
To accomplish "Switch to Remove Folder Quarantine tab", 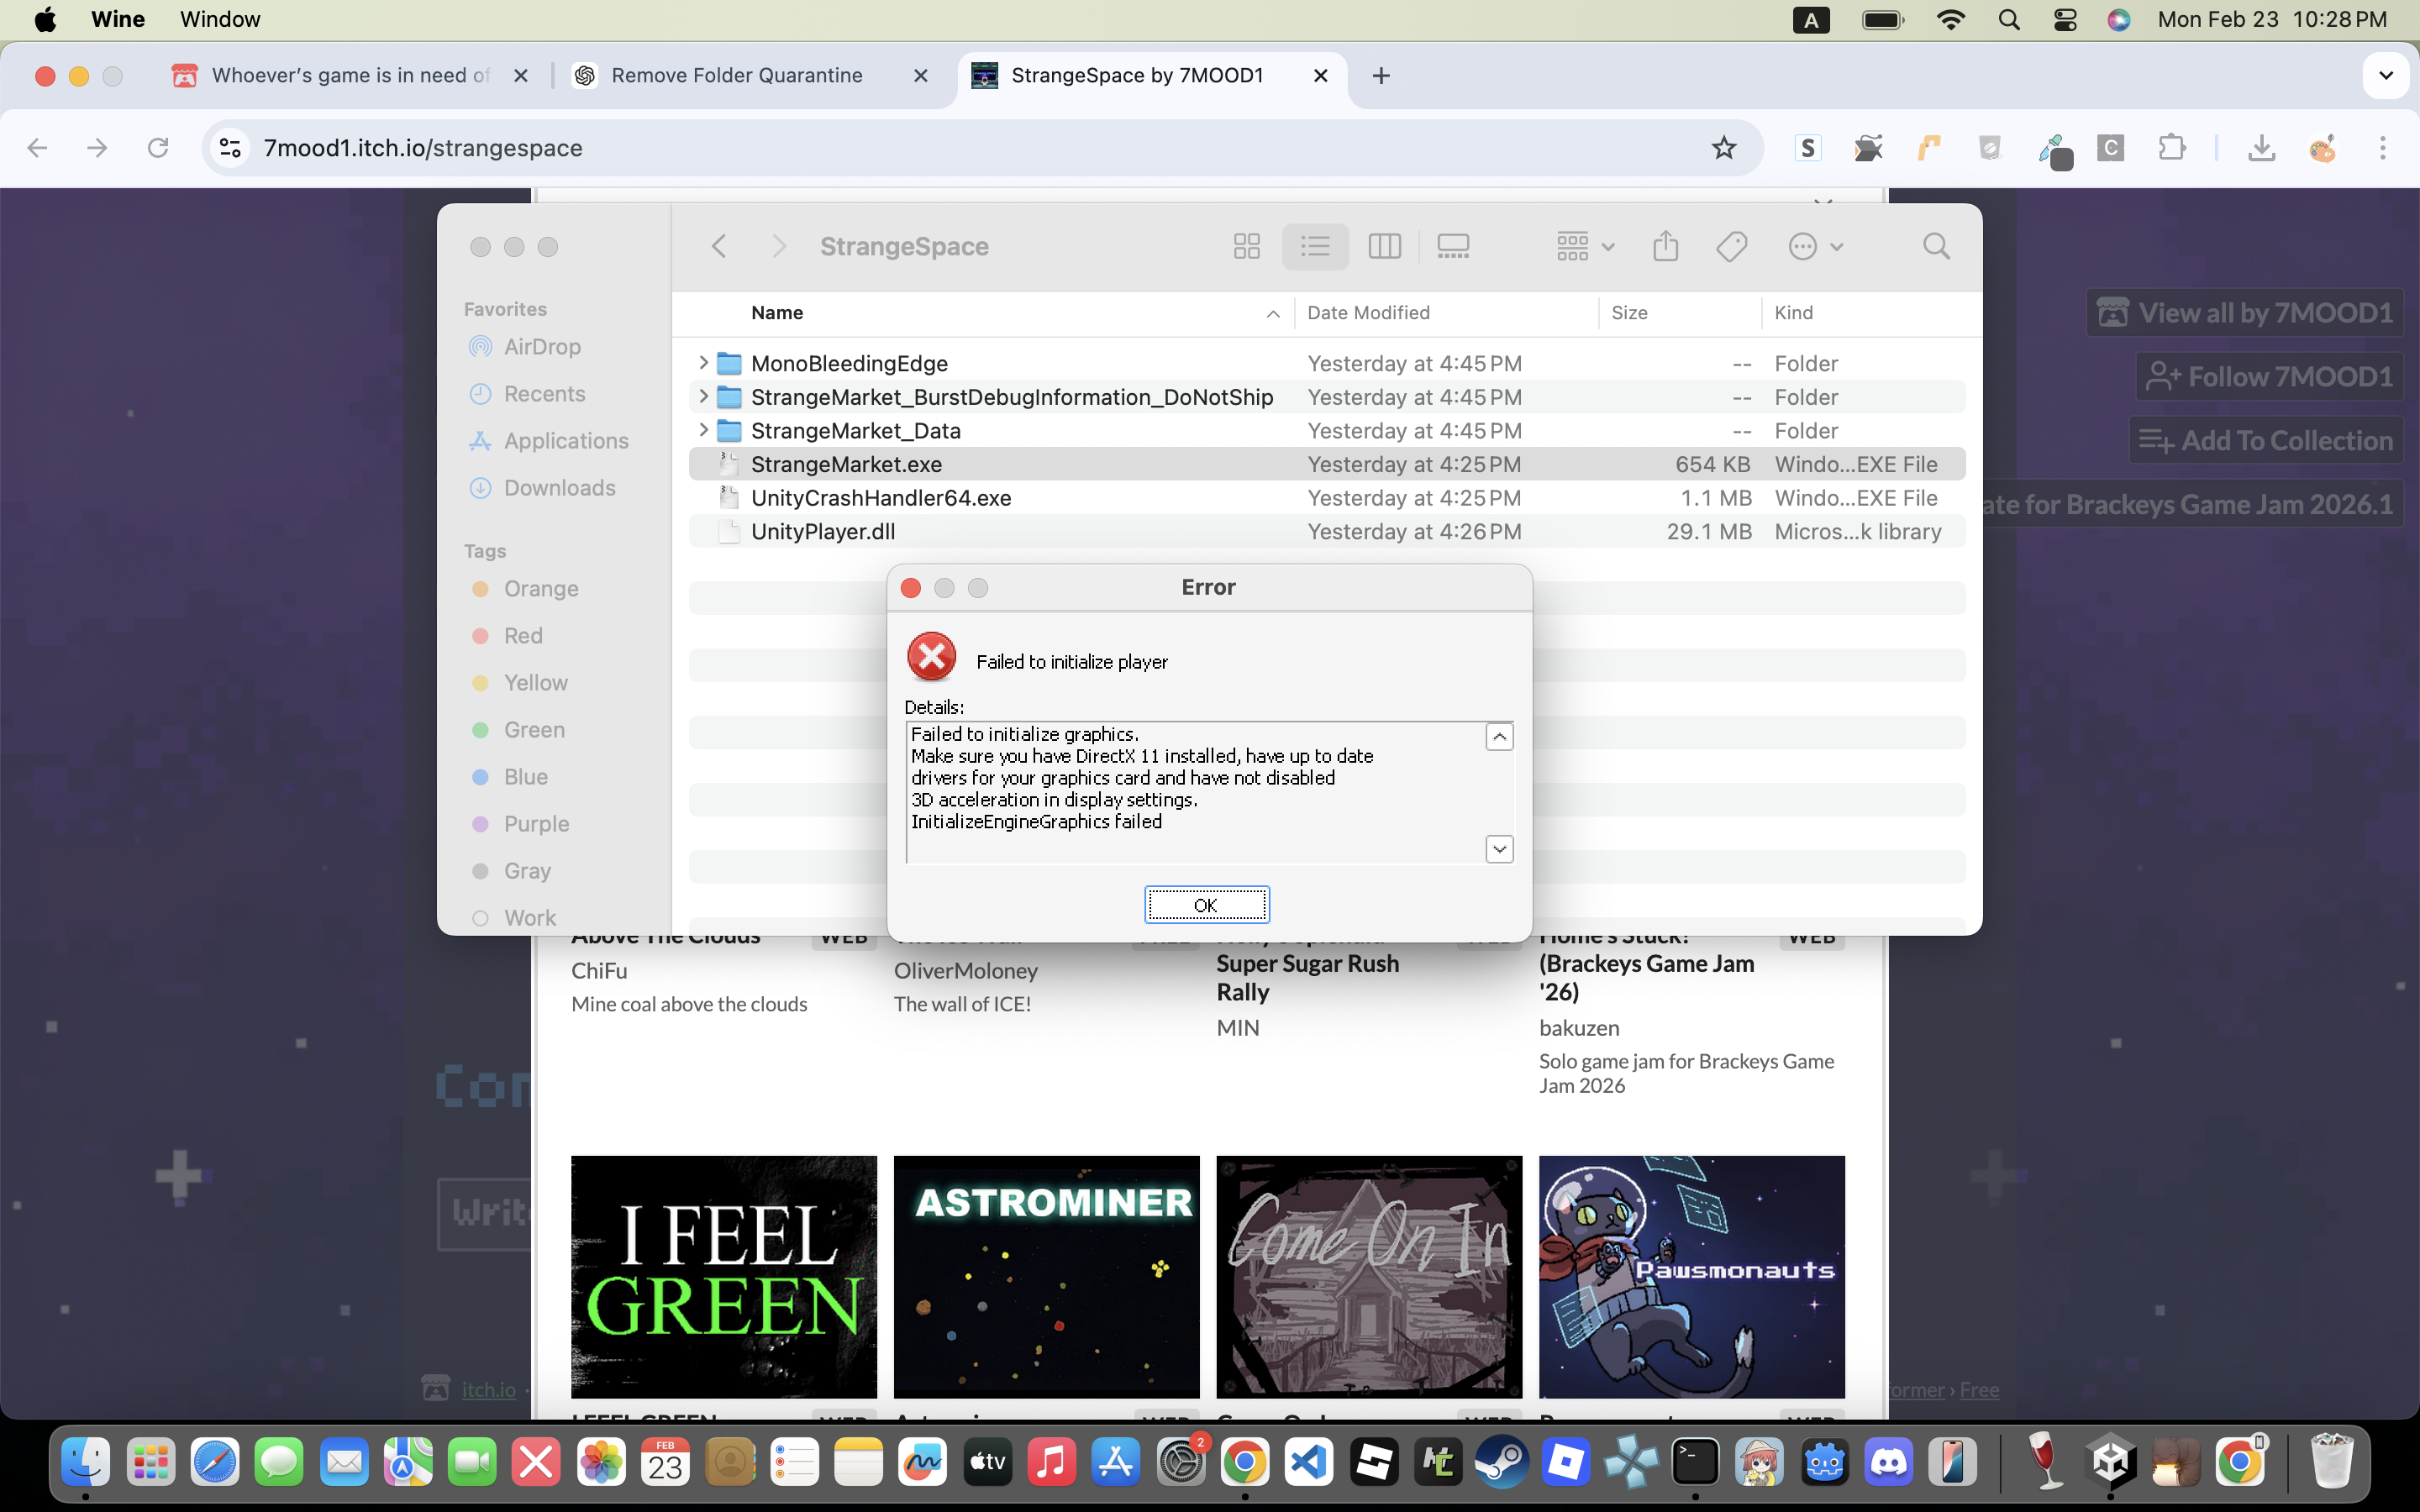I will click(x=737, y=76).
